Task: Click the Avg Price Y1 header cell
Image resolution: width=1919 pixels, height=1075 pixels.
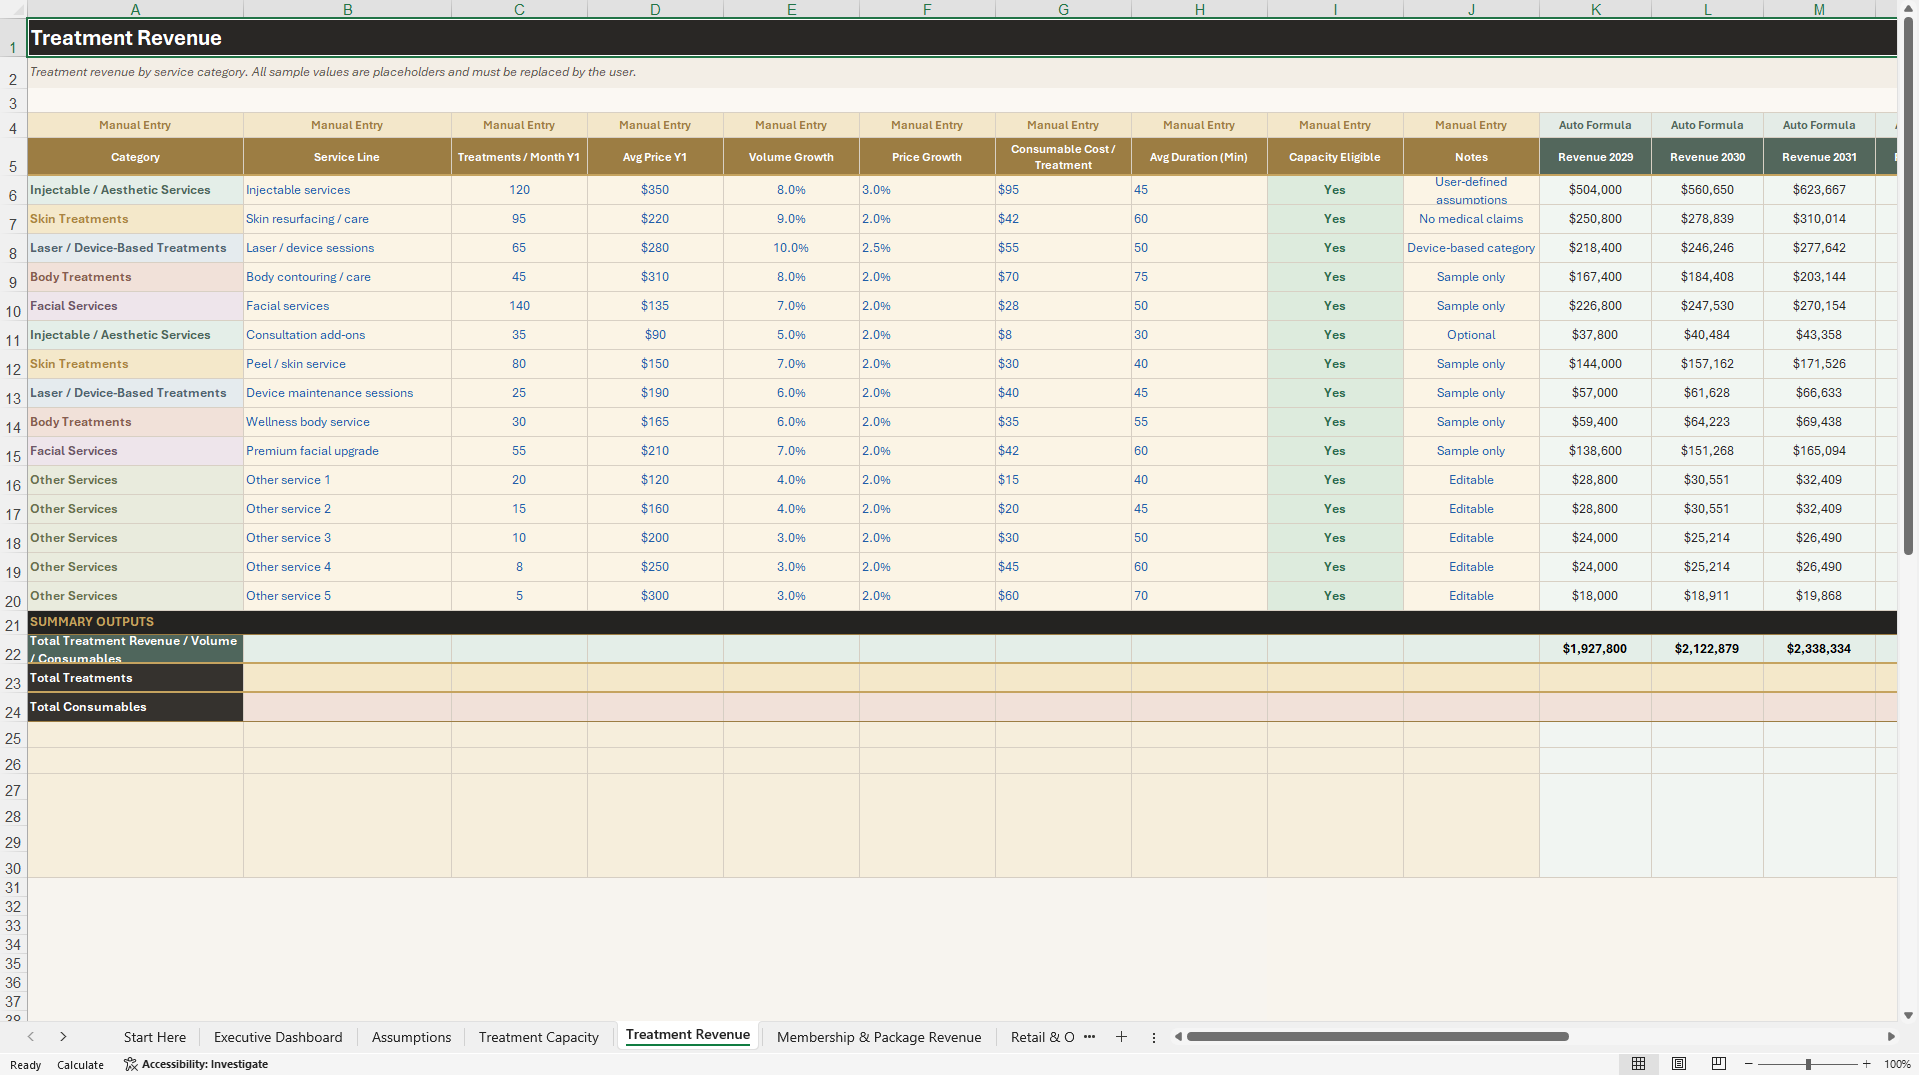Action: click(x=655, y=157)
